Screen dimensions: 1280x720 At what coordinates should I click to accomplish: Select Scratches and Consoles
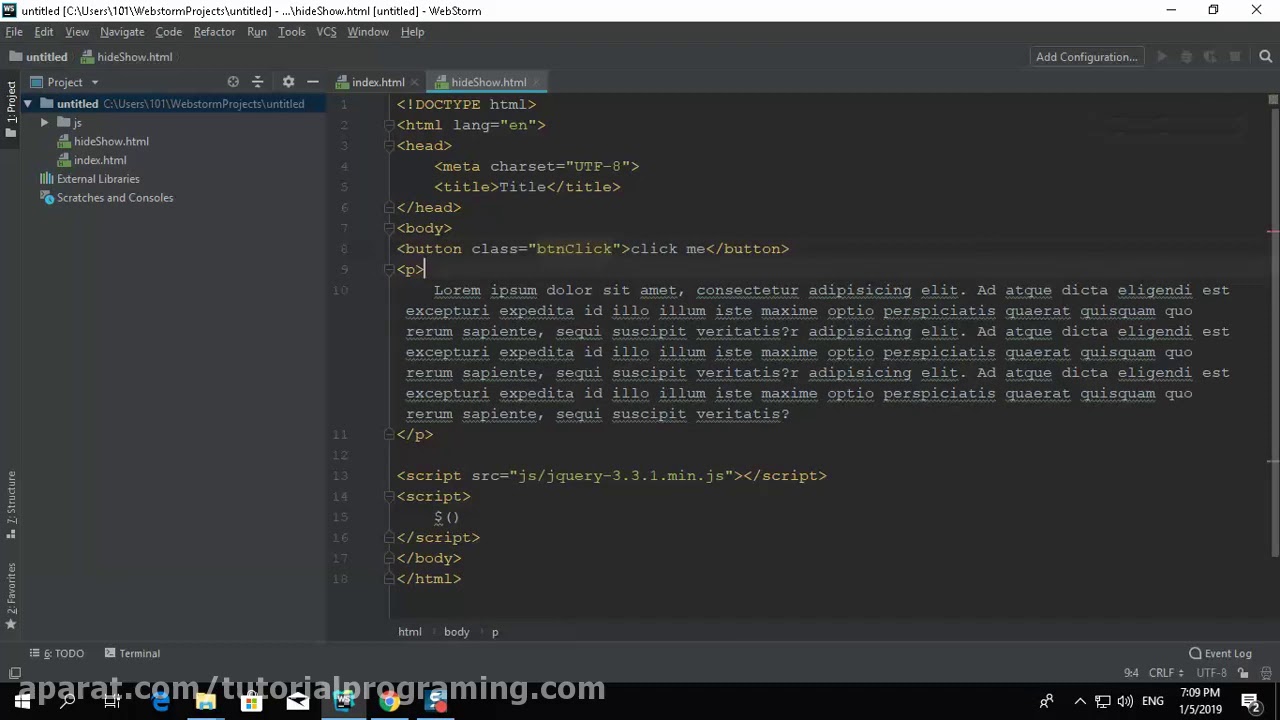coord(115,198)
